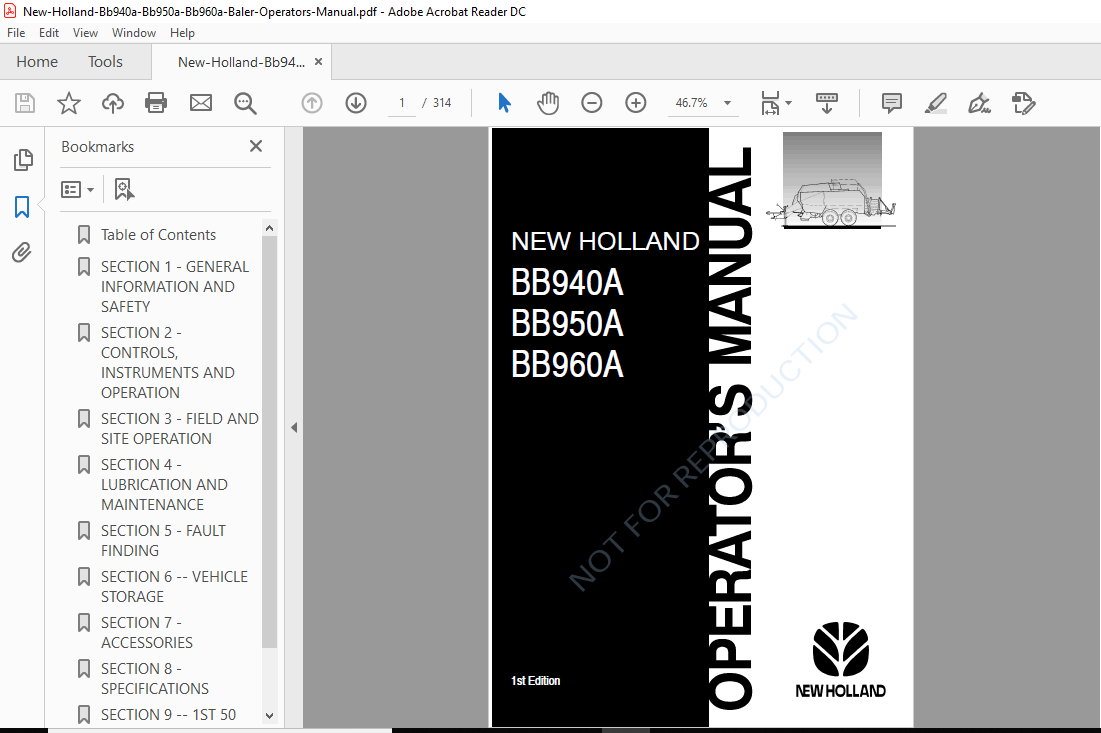
Task: Zoom in with plus button
Action: coord(635,103)
